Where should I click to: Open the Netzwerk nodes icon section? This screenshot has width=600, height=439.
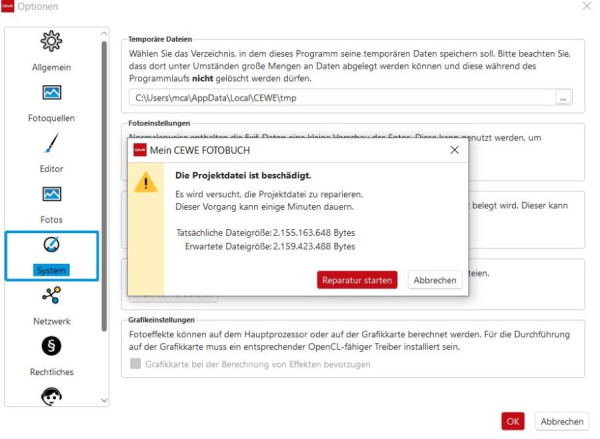pyautogui.click(x=51, y=295)
